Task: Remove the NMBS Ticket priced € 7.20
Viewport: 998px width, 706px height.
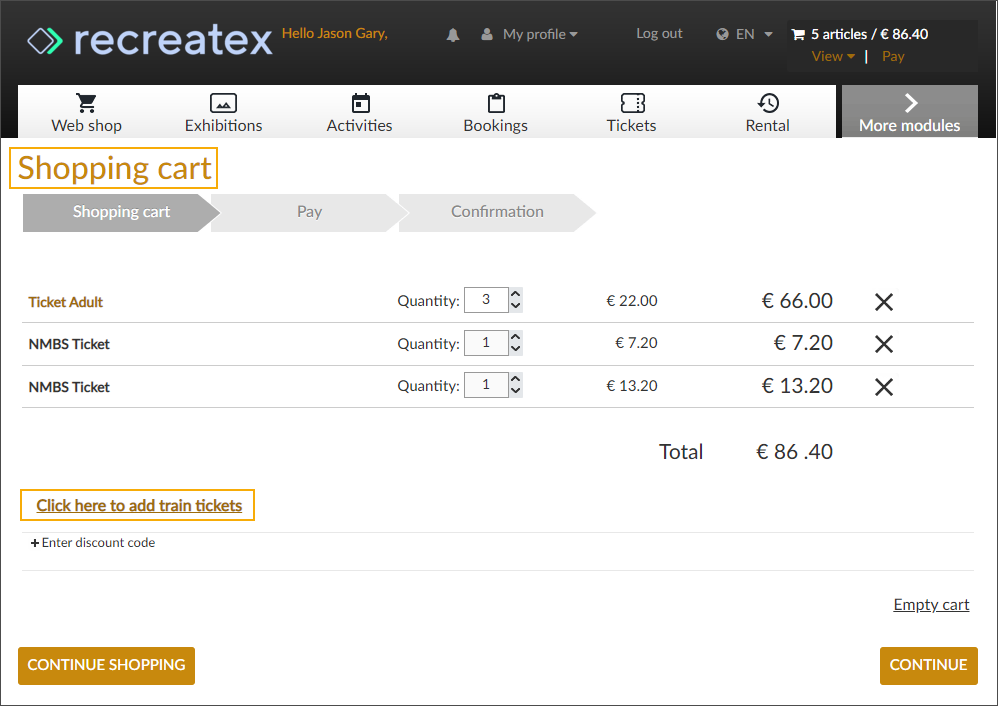Action: pyautogui.click(x=883, y=344)
